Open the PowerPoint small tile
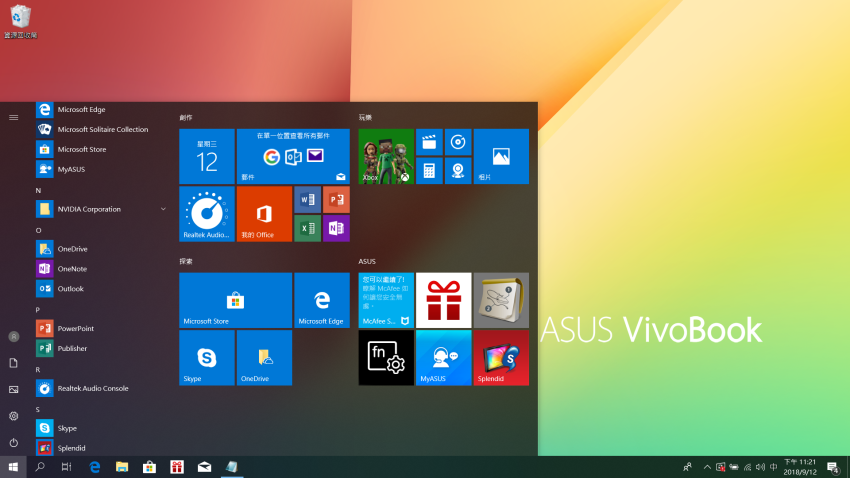 coord(336,200)
